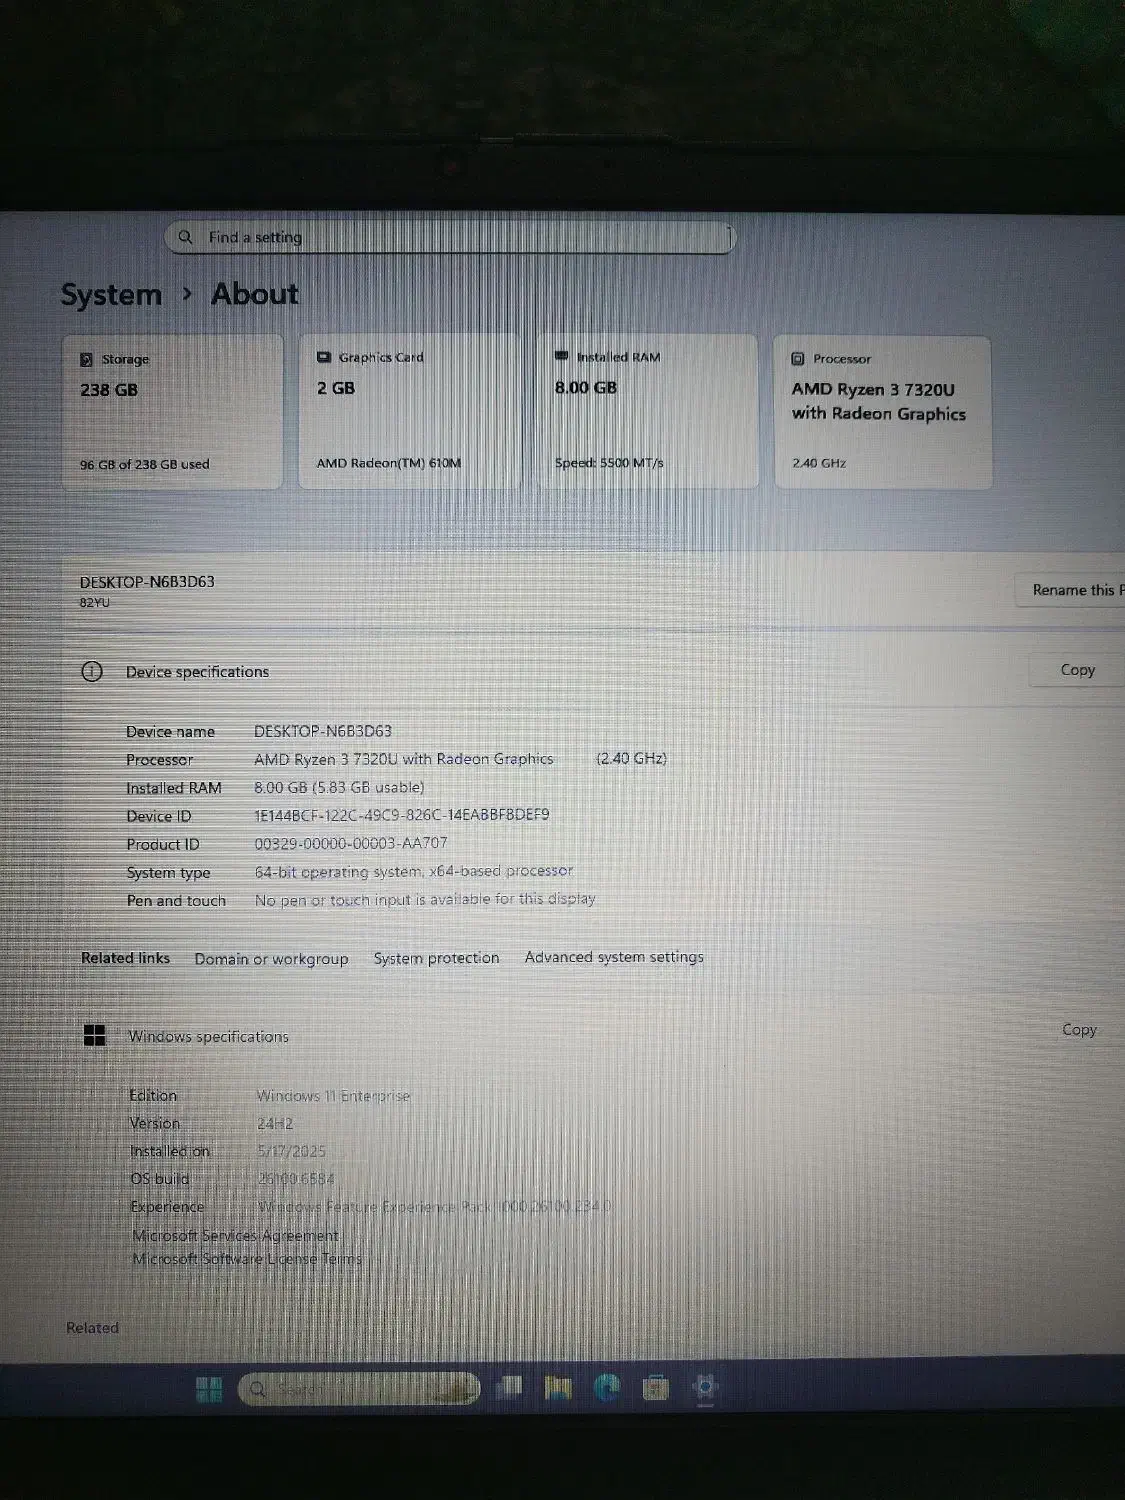Click the Installed RAM chip icon
The height and width of the screenshot is (1500, 1125).
[x=562, y=356]
